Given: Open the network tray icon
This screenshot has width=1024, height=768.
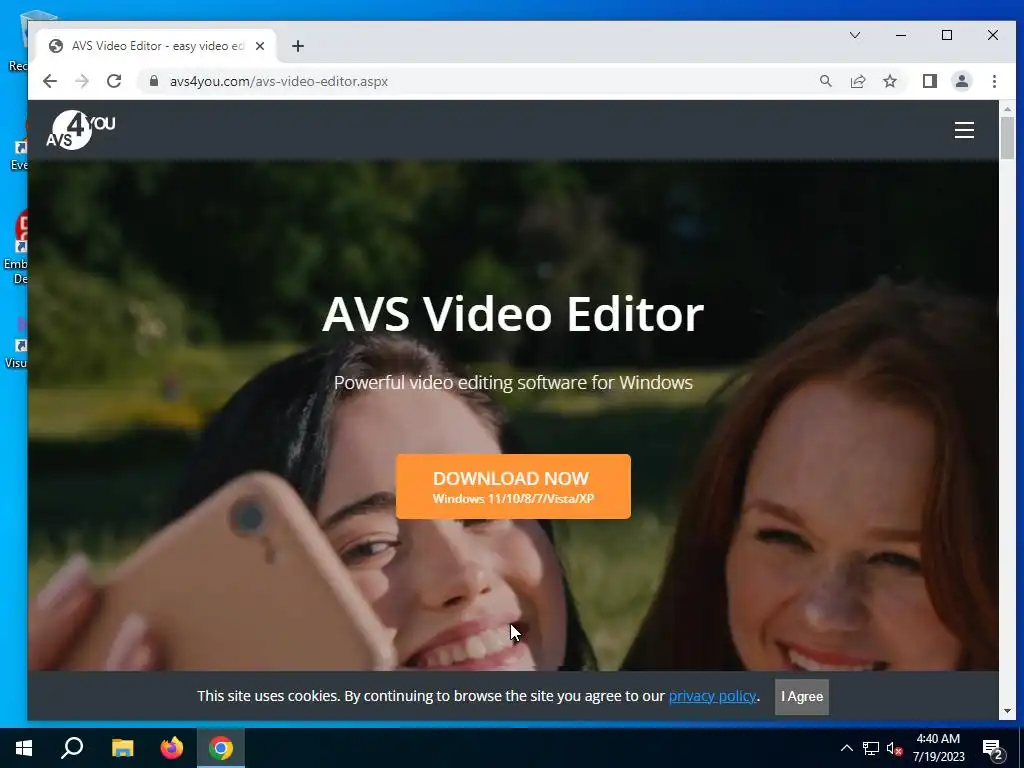Looking at the screenshot, I should click(x=871, y=748).
